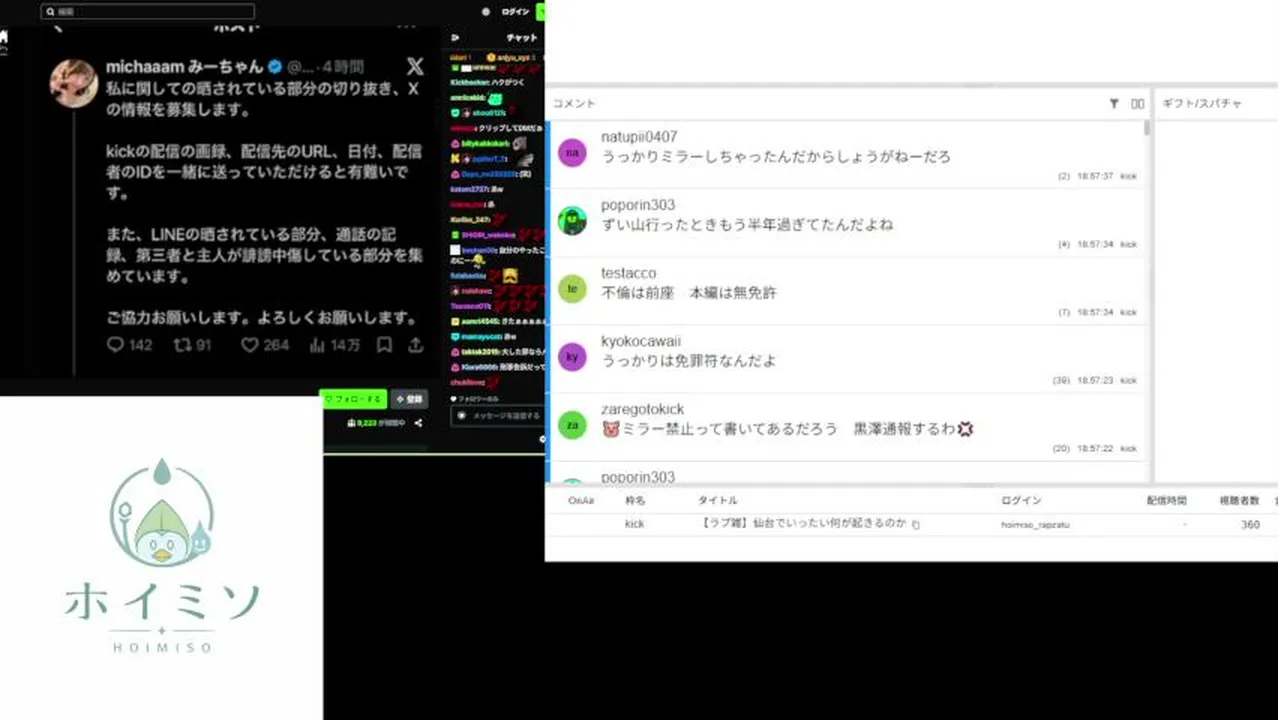
Task: Select username kyokocawaii
Action: [x=641, y=341]
